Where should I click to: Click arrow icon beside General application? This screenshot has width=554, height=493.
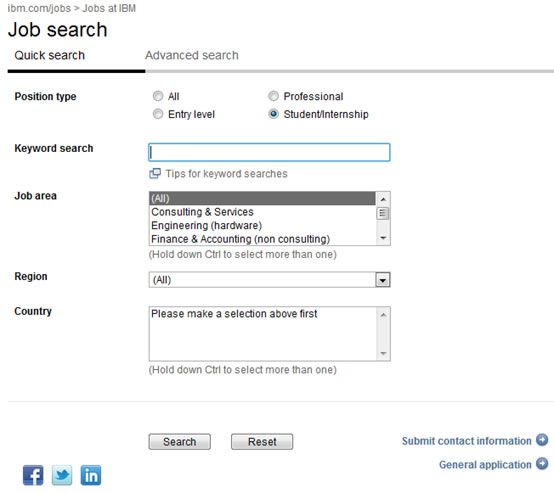tap(542, 464)
